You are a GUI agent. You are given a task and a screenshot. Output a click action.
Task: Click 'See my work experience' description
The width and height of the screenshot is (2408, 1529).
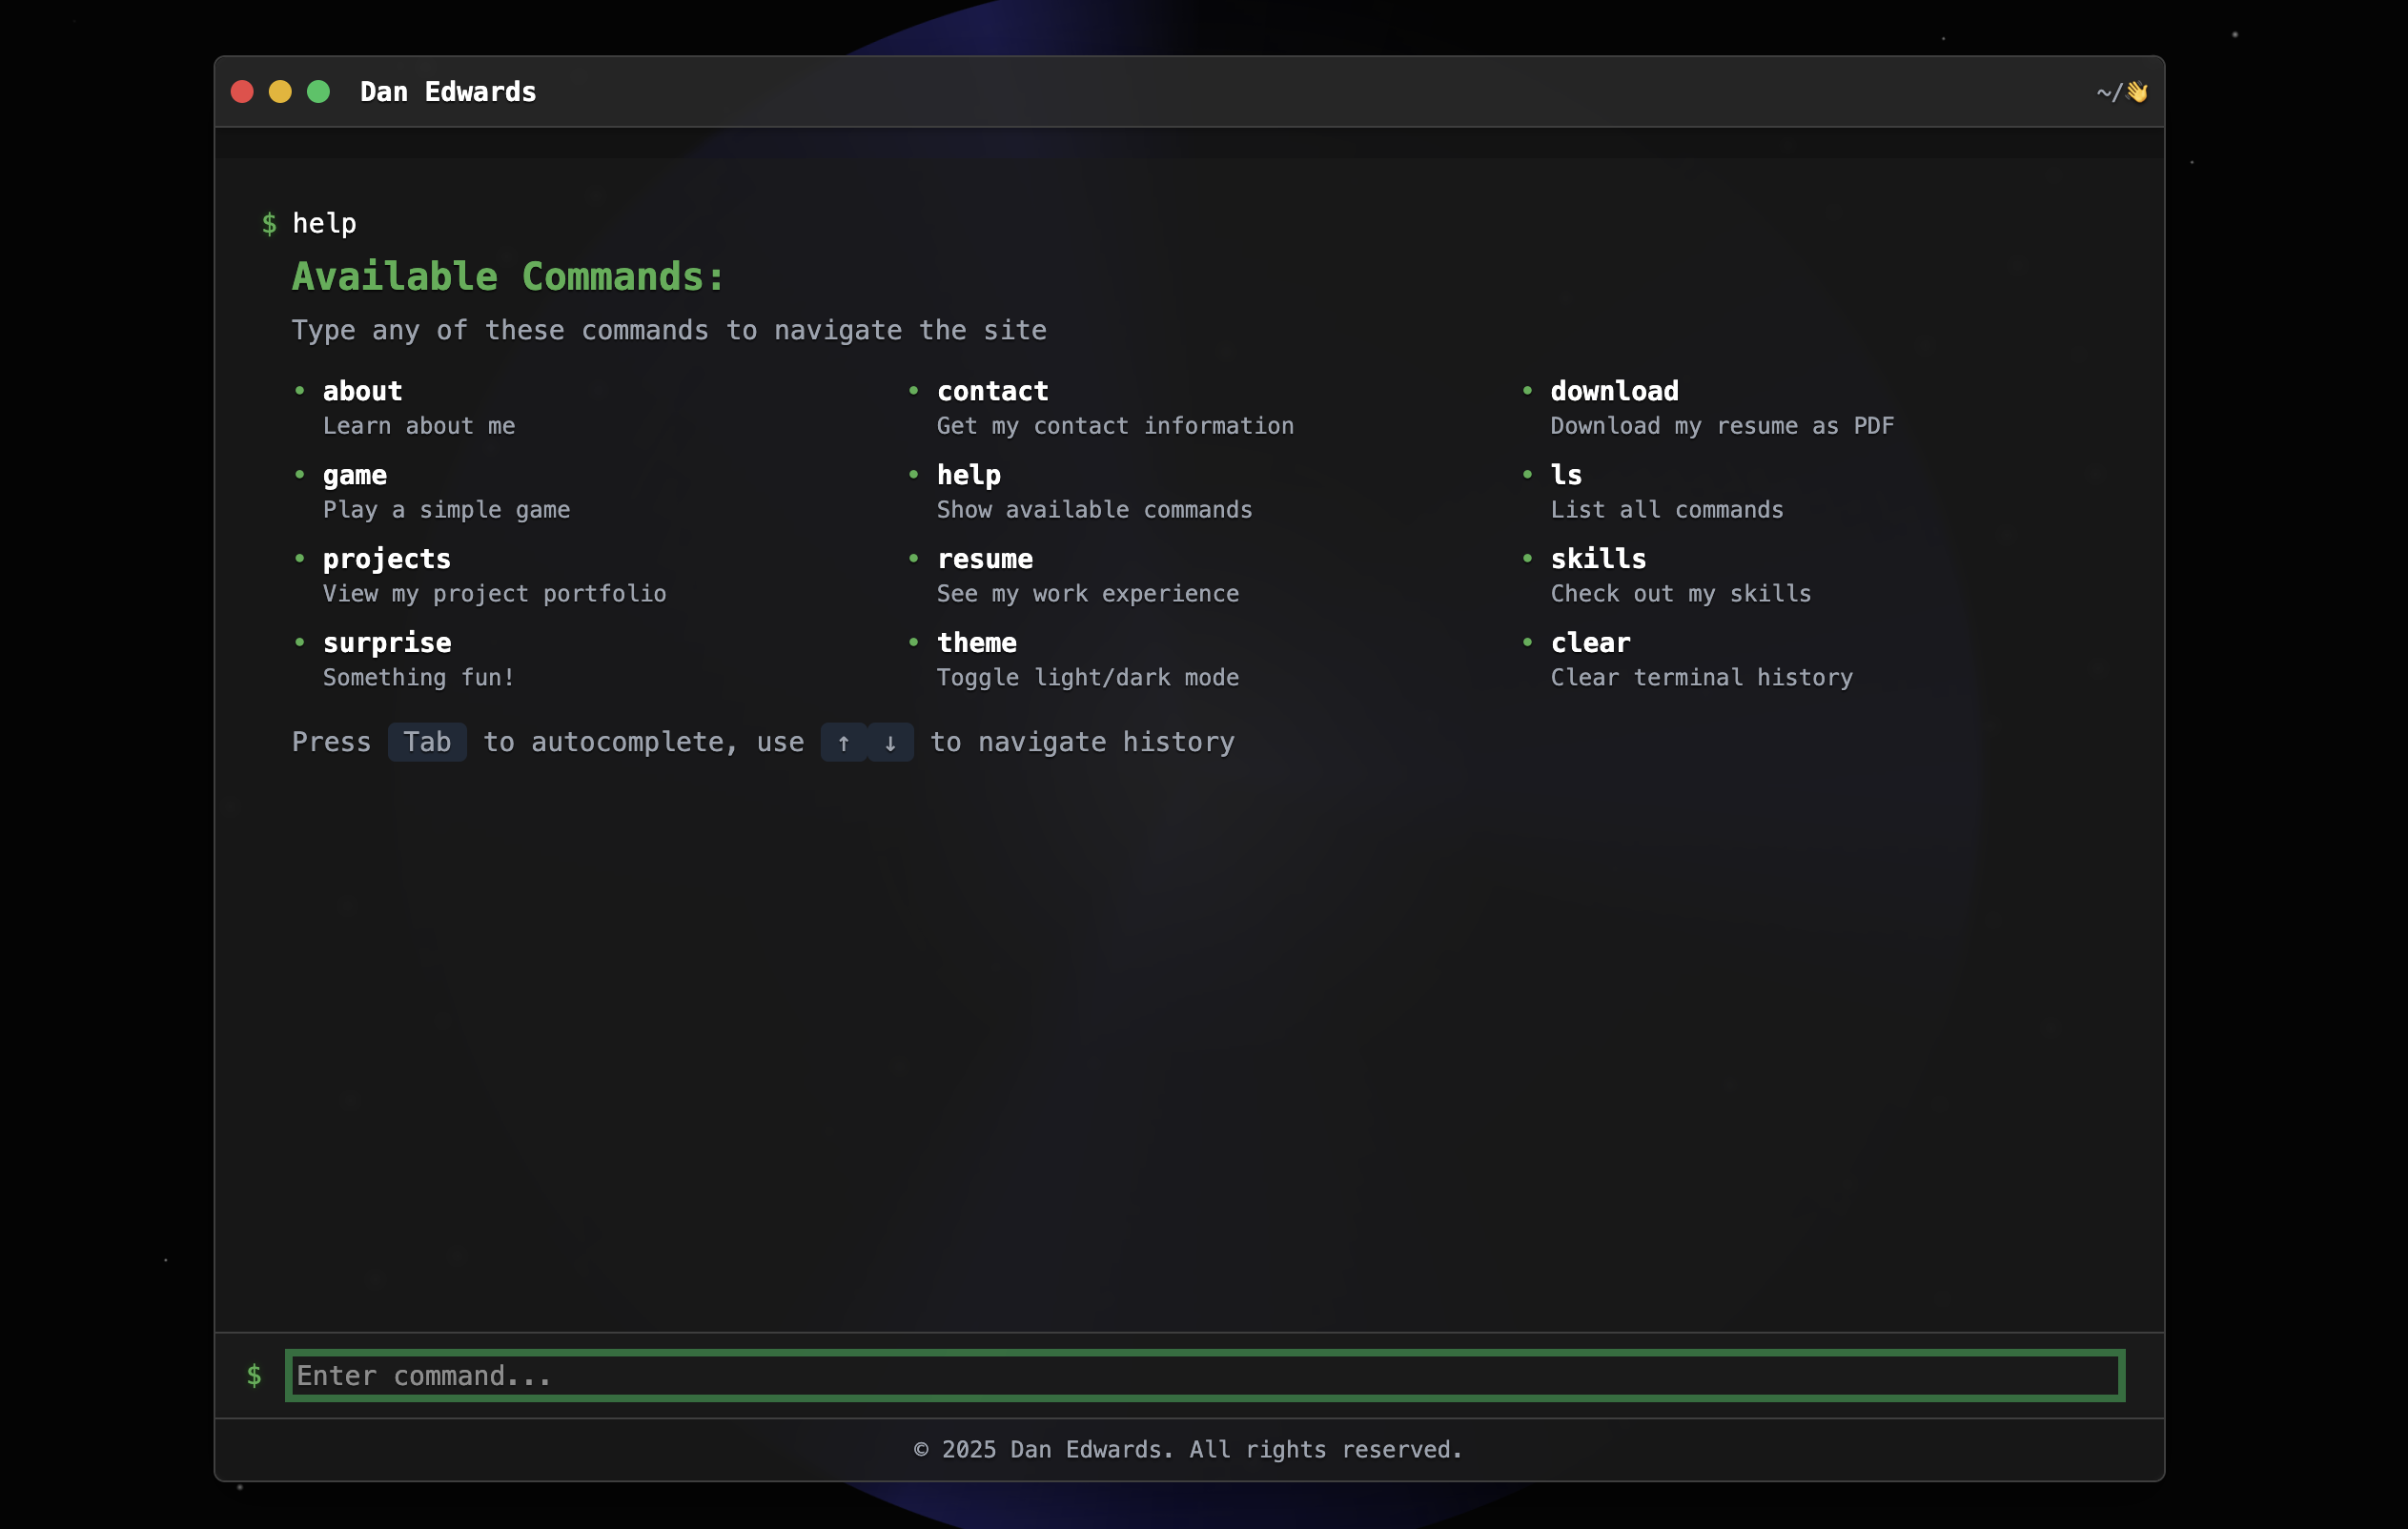pos(1087,594)
